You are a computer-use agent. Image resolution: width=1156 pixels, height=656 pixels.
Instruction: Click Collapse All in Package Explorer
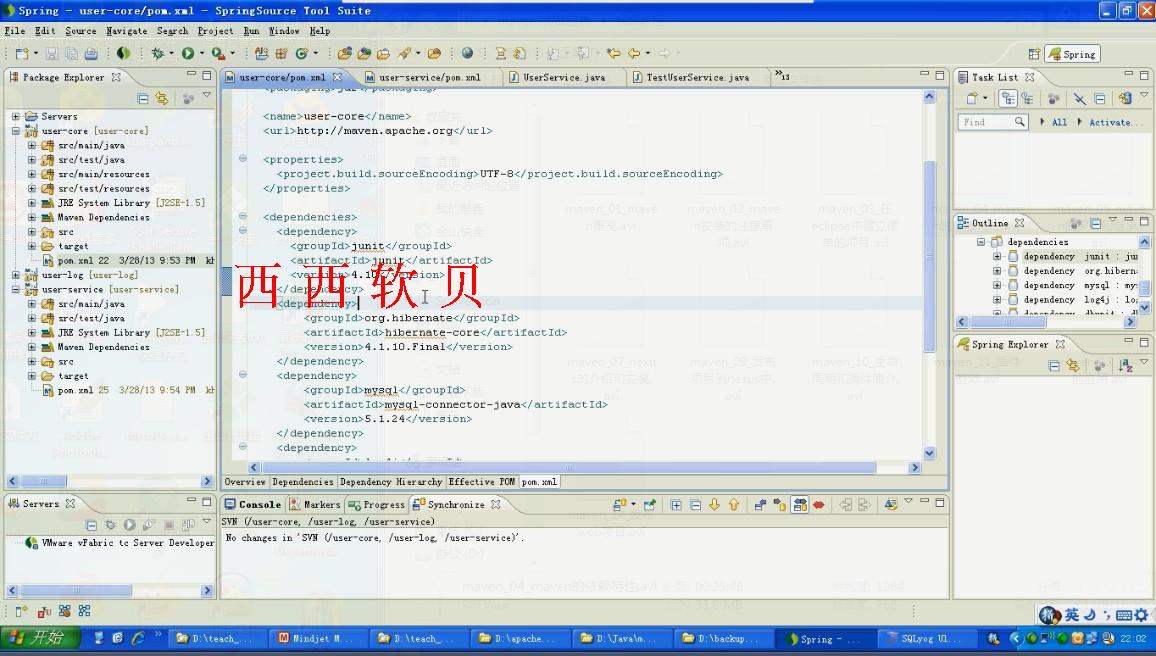(143, 98)
